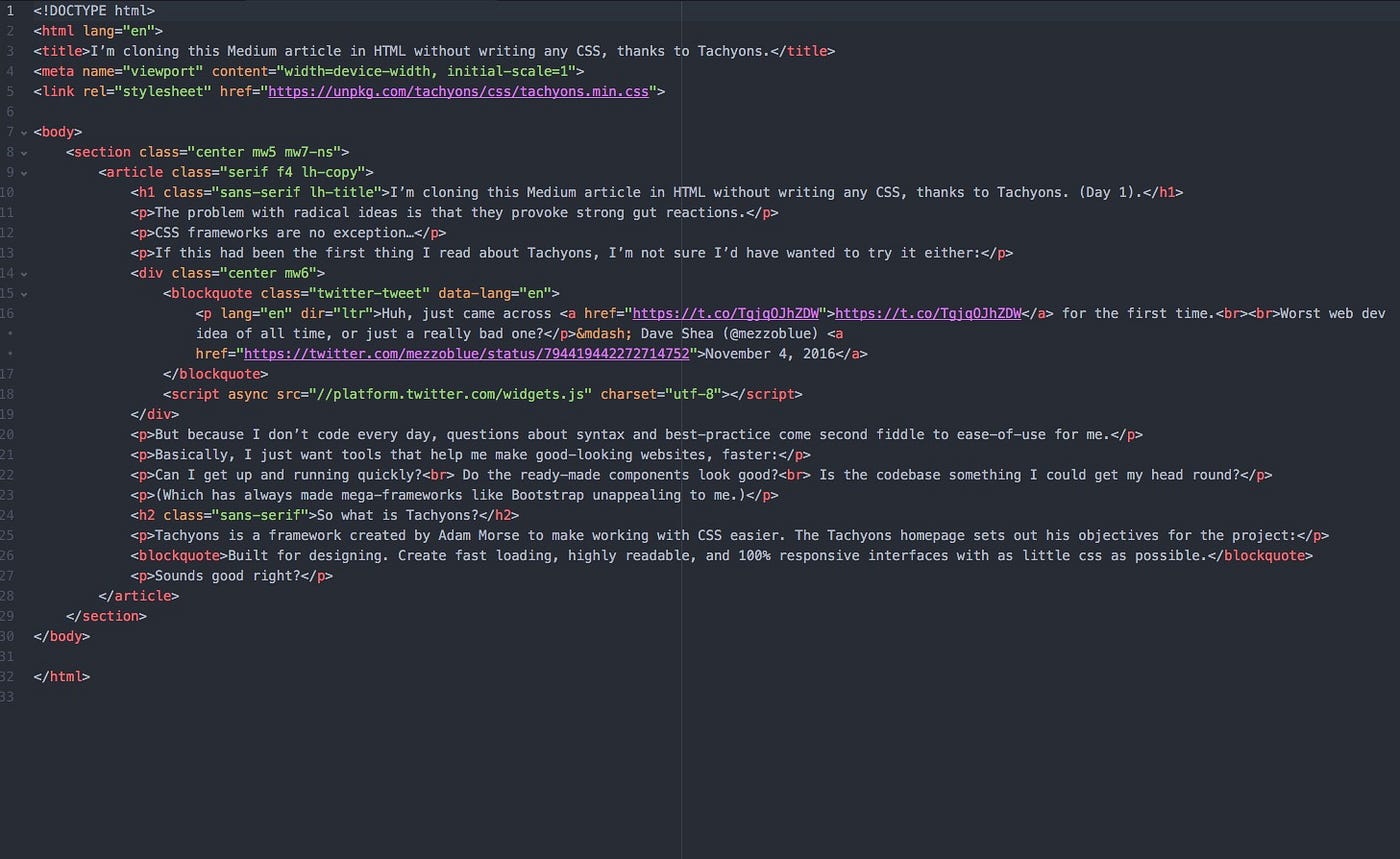Click the "center mw6" class value
The width and height of the screenshot is (1400, 859).
pos(270,273)
